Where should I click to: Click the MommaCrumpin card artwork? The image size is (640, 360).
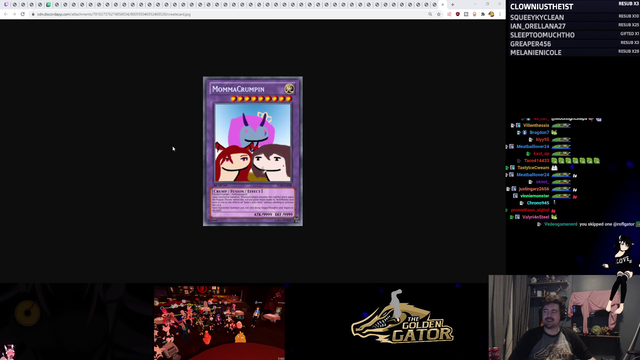tap(253, 142)
